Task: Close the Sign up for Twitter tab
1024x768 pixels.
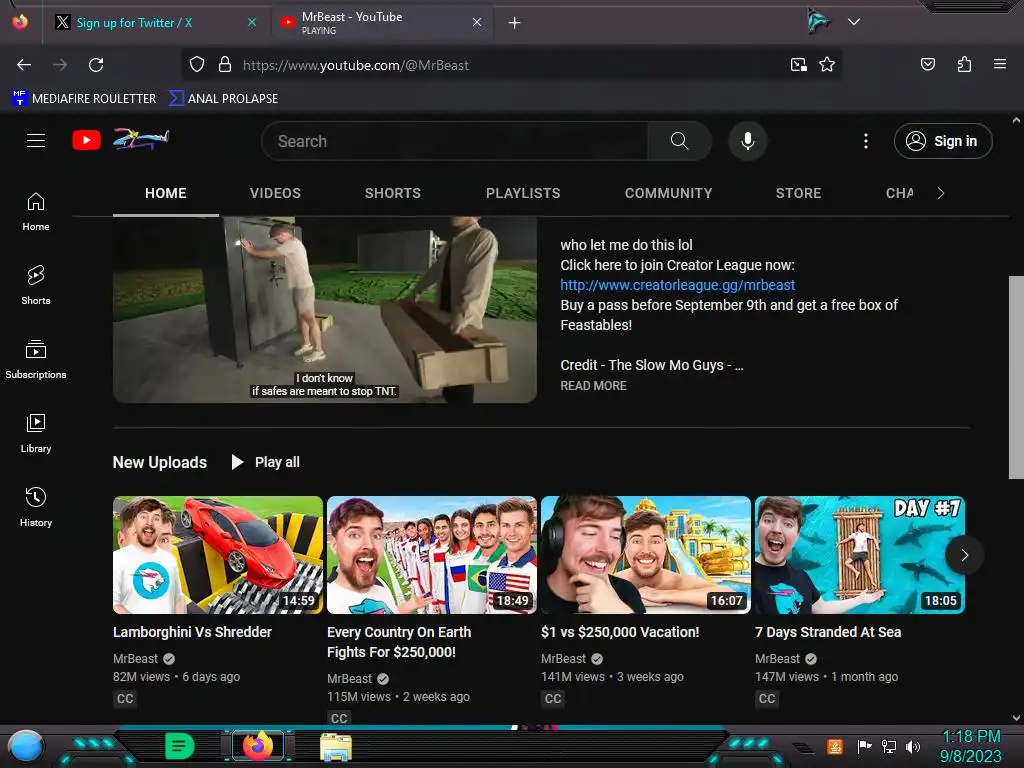Action: point(251,22)
